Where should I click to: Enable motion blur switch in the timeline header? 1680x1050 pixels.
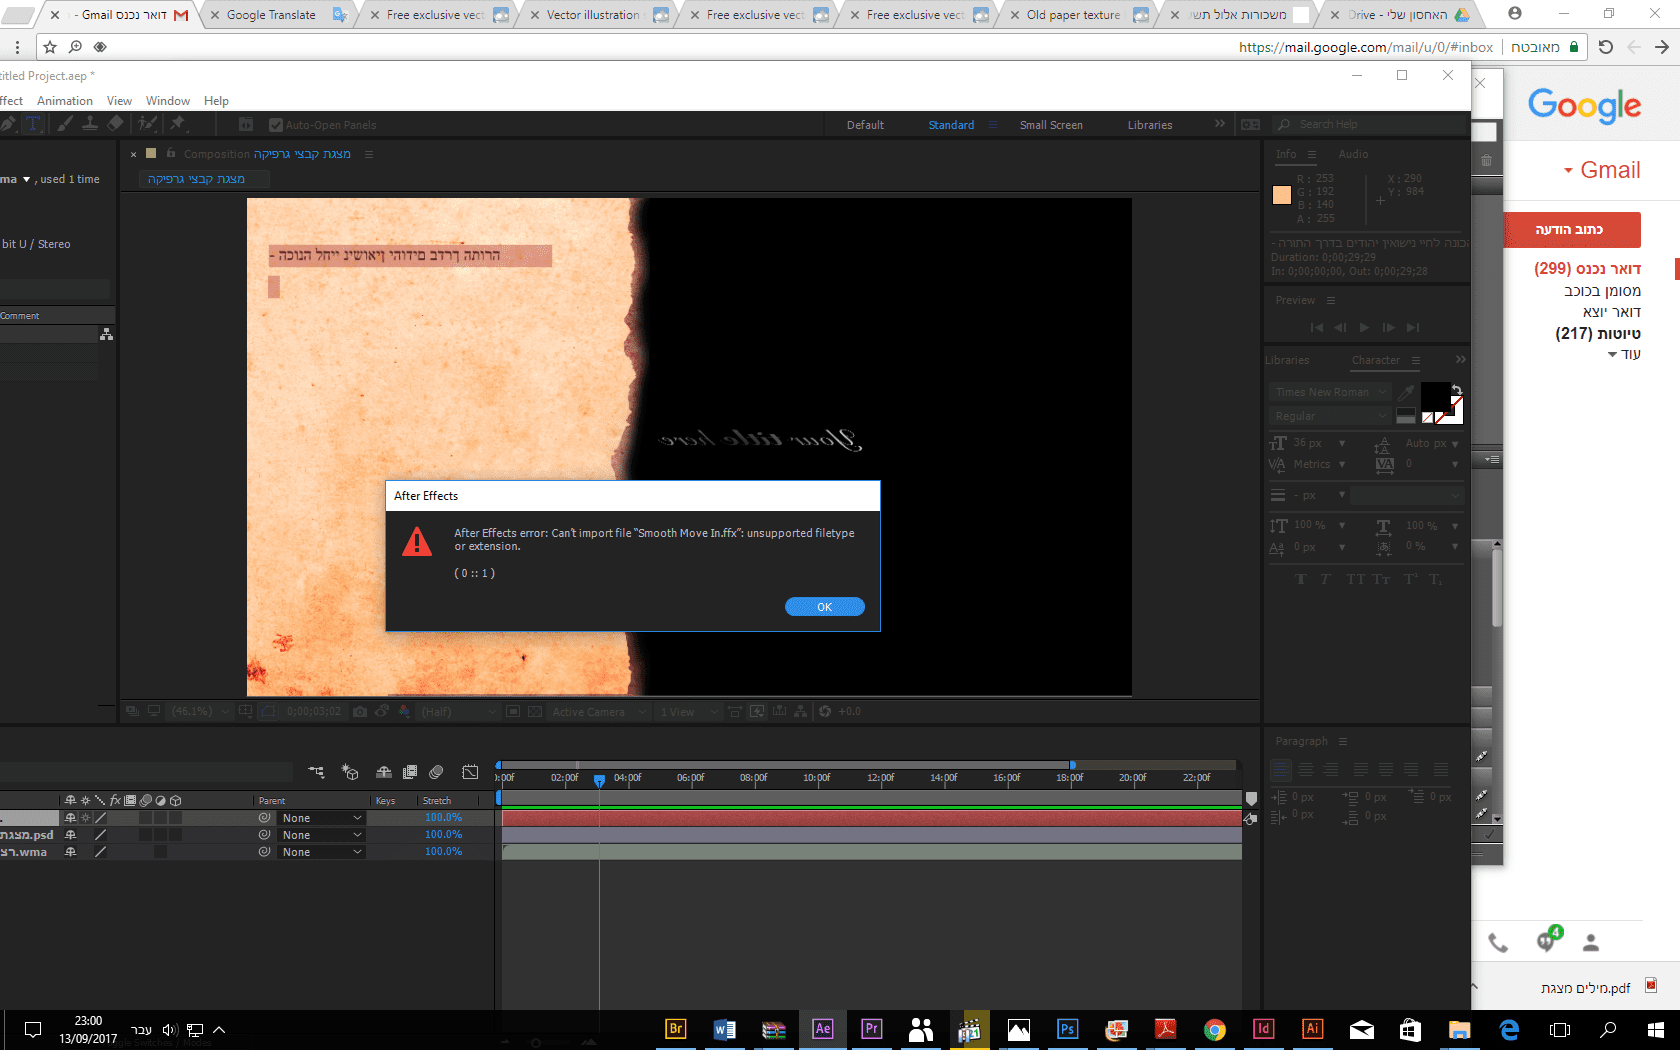436,772
